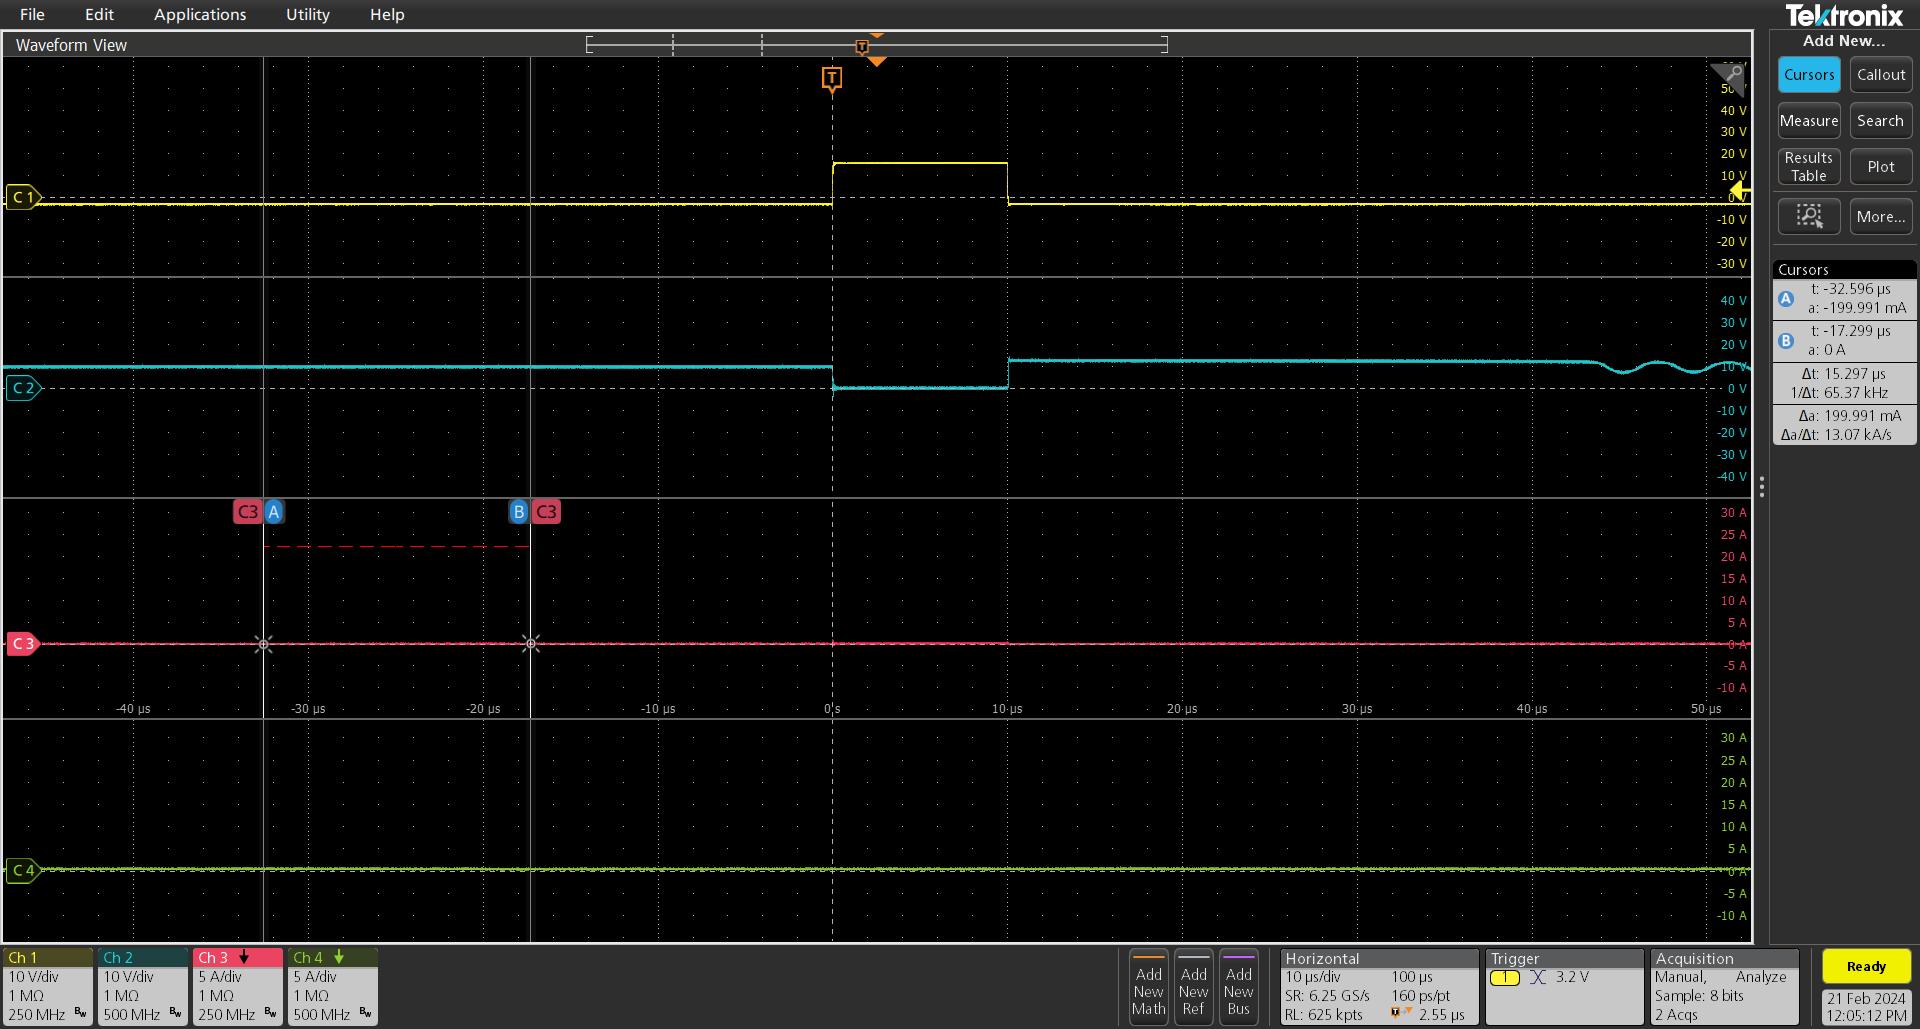Select the C1 channel handle
The image size is (1920, 1029).
(23, 197)
